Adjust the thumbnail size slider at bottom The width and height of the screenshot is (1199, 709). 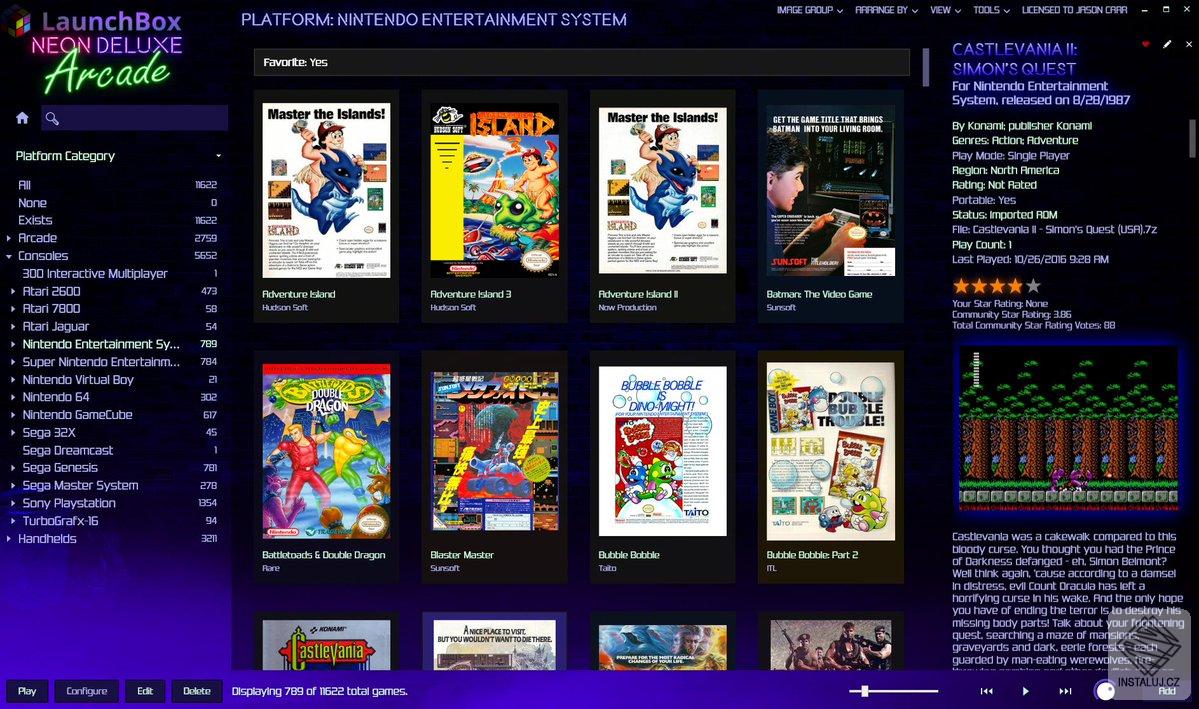pos(866,690)
